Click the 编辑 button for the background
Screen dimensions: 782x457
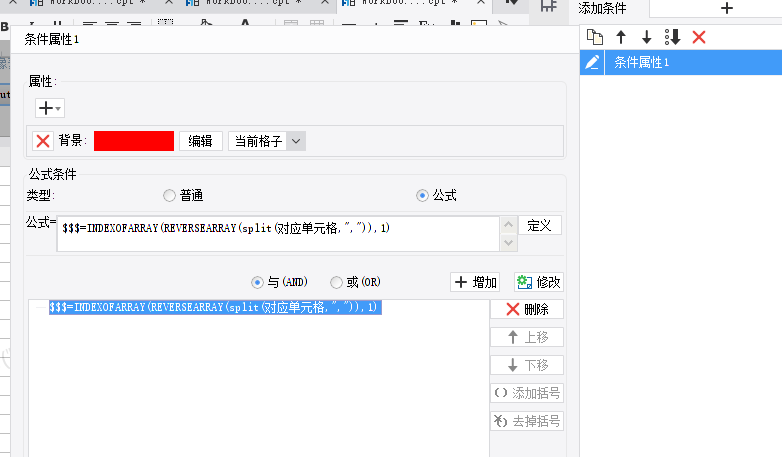(200, 141)
